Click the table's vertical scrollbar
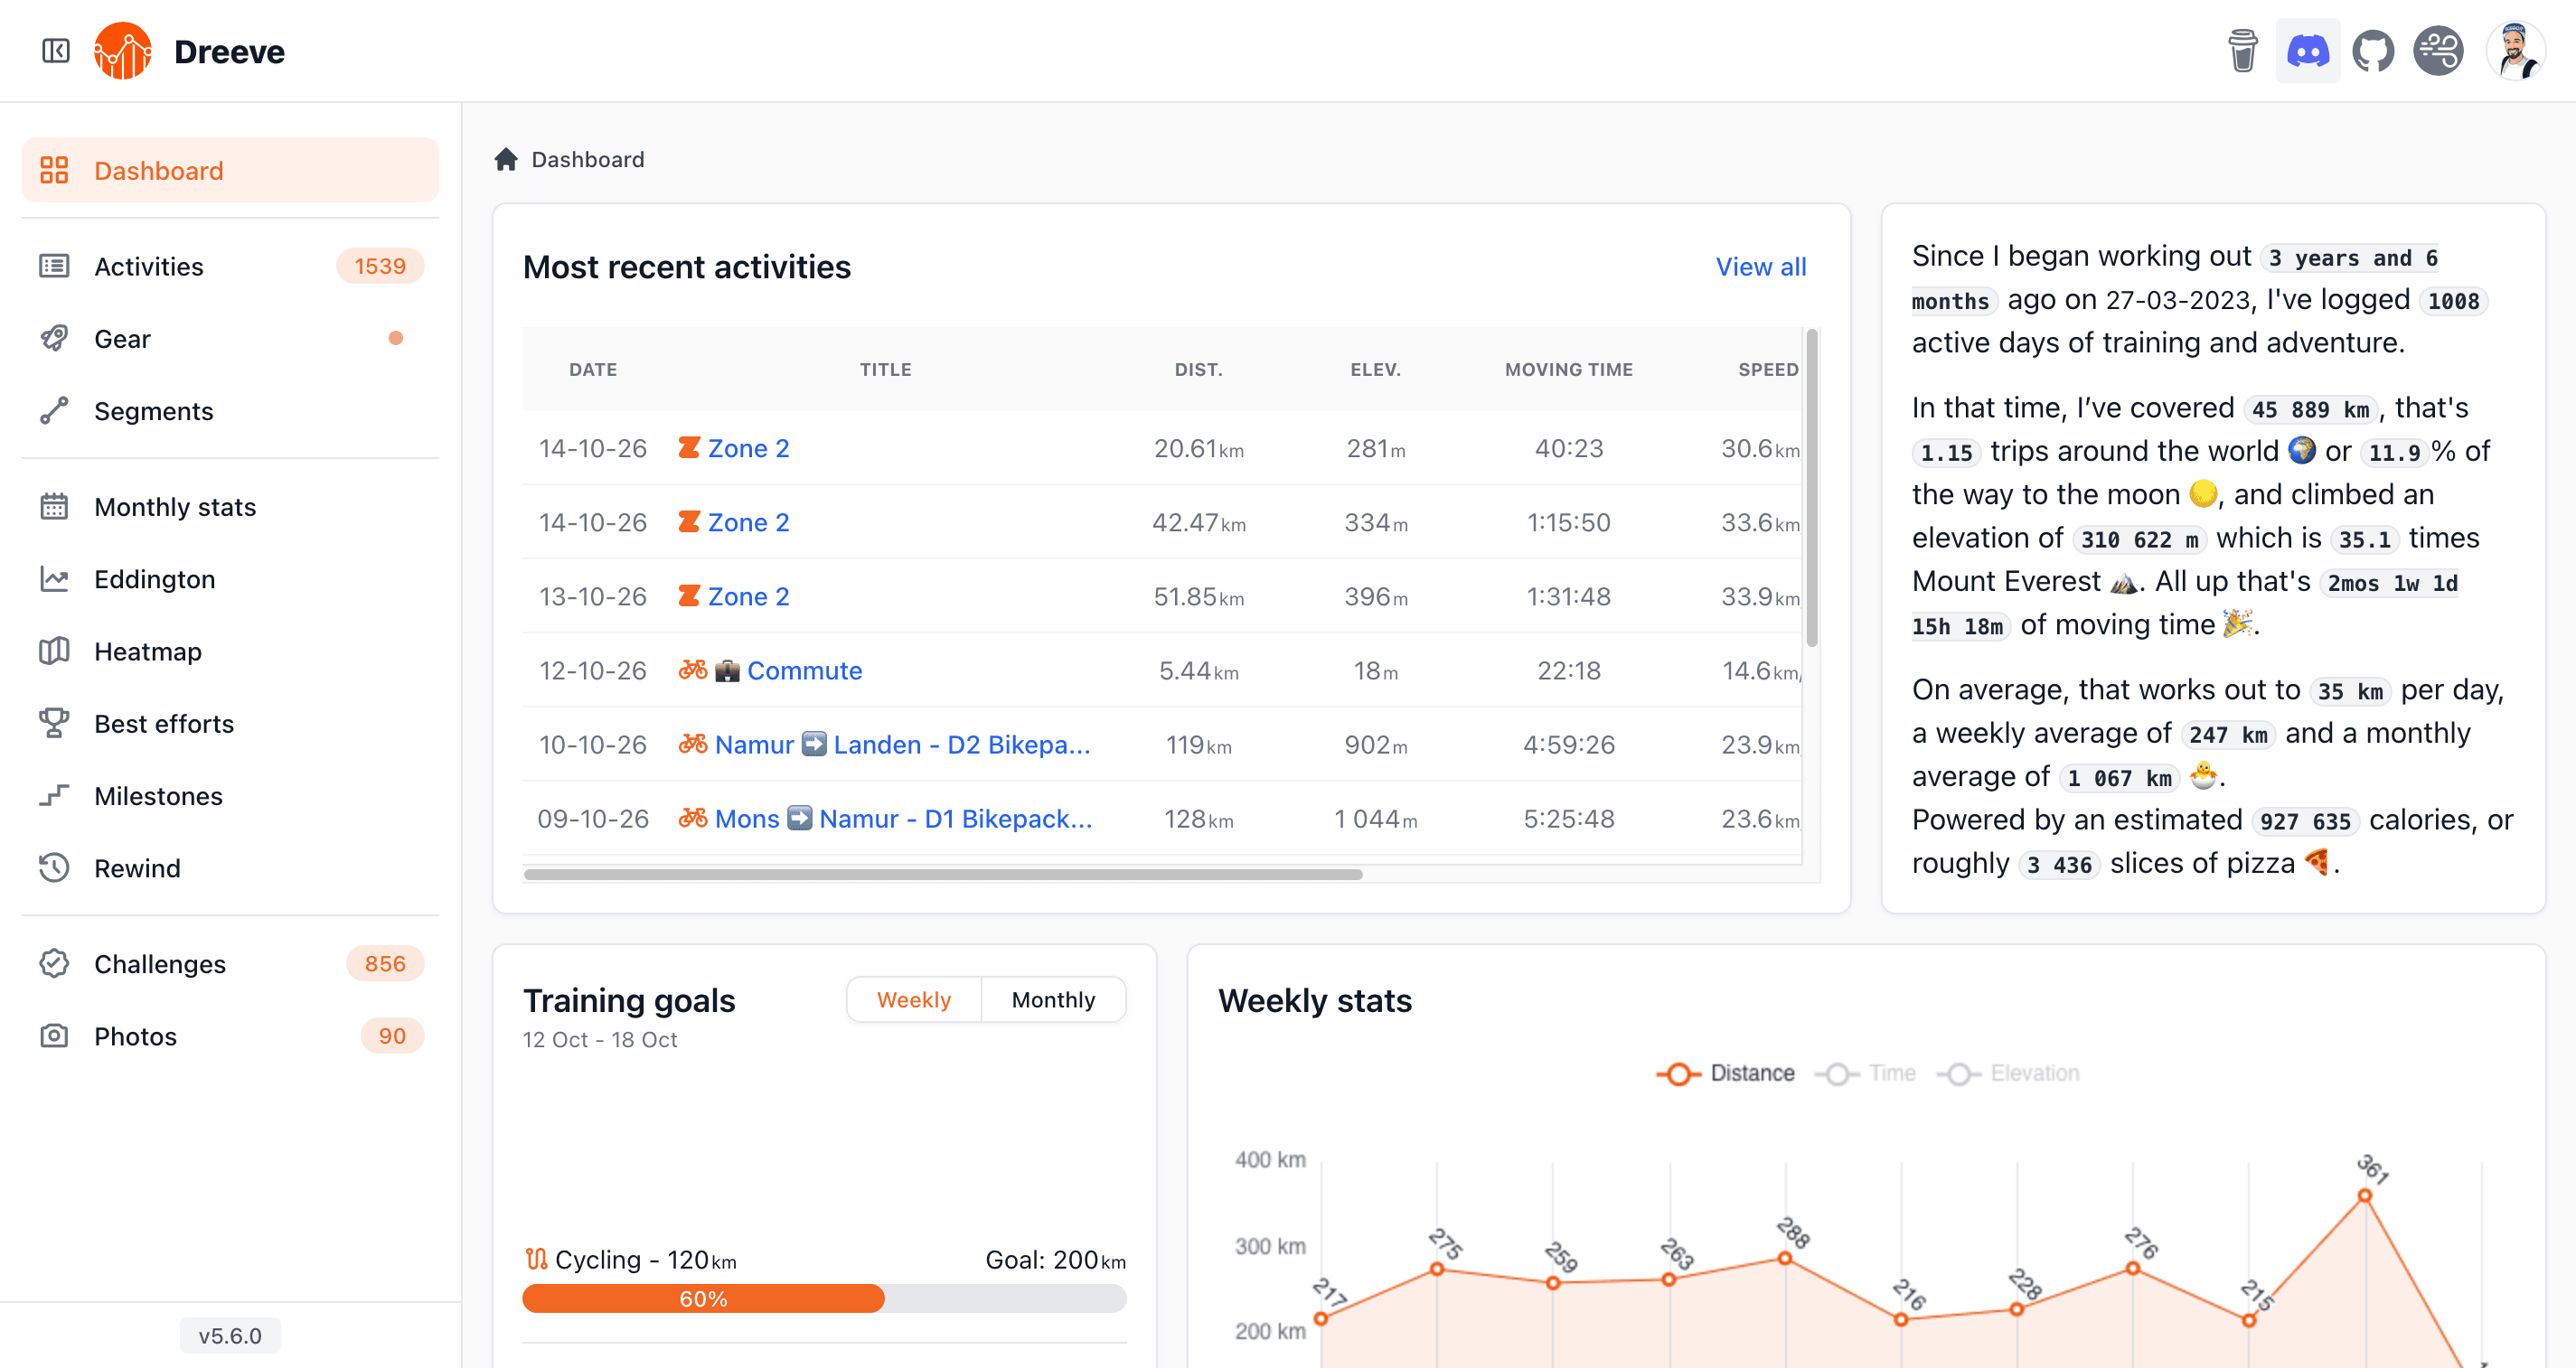The width and height of the screenshot is (2576, 1368). (1811, 488)
